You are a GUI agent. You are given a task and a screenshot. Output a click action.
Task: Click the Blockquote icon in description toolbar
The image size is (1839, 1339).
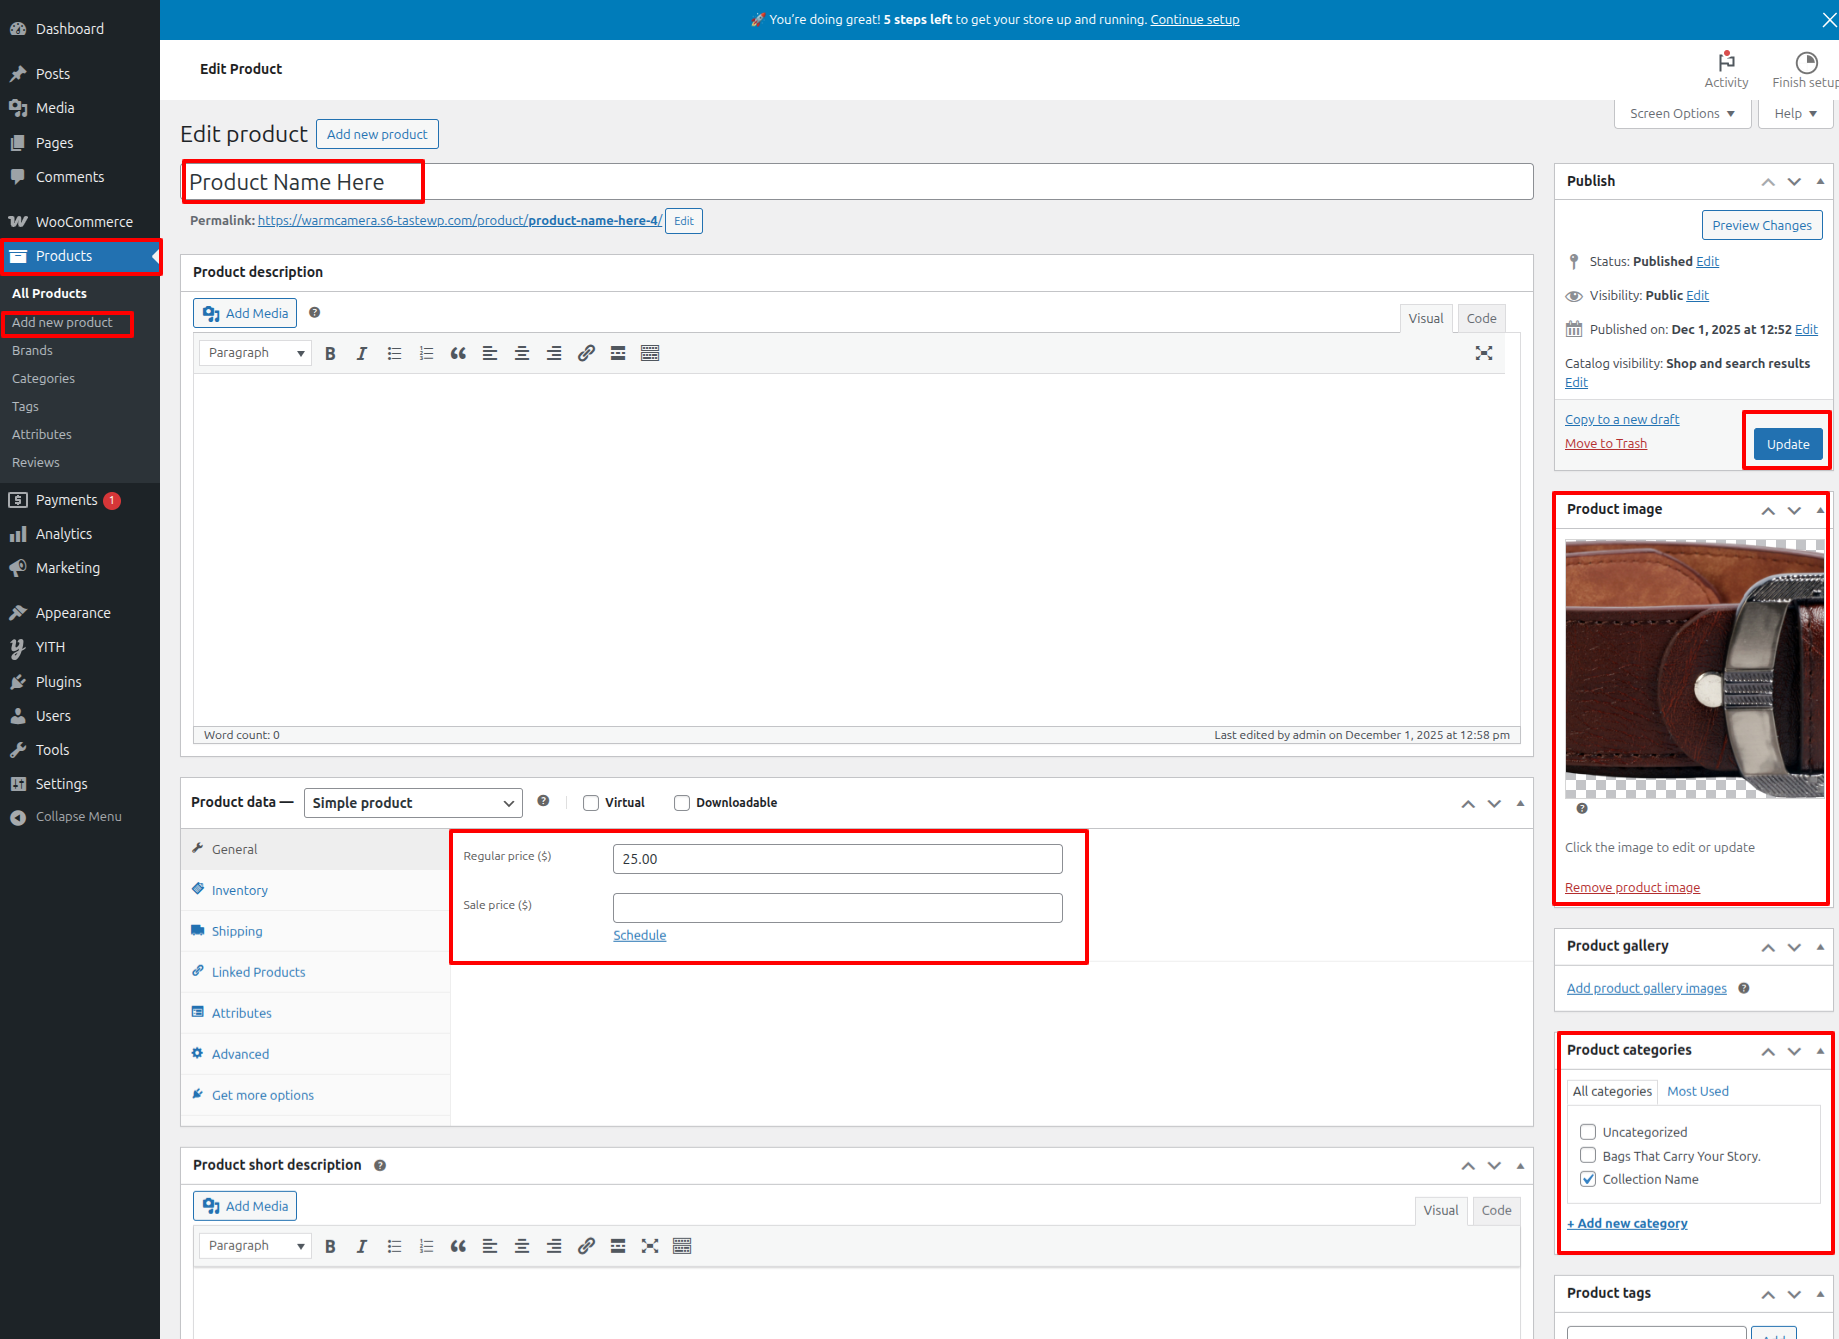click(x=458, y=353)
